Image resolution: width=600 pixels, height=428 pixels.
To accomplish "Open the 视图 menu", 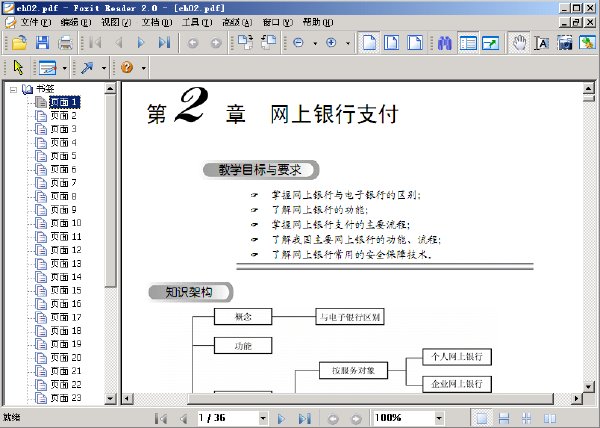I will coord(116,22).
